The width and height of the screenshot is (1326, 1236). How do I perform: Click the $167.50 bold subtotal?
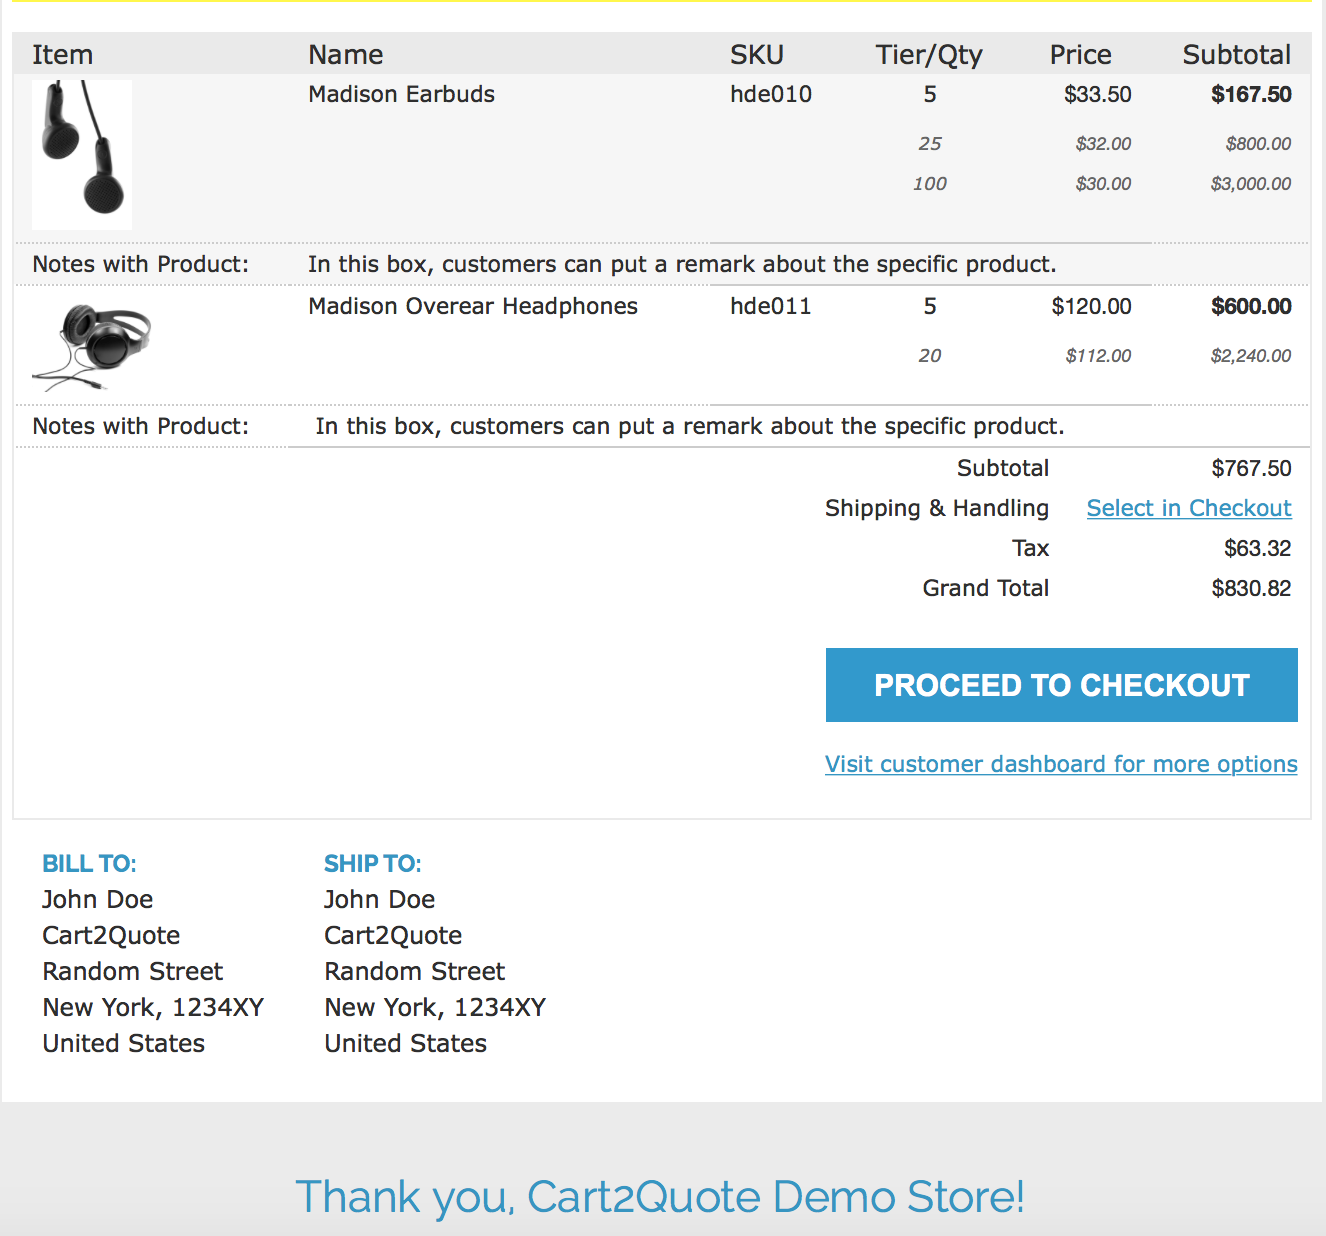coord(1251,94)
